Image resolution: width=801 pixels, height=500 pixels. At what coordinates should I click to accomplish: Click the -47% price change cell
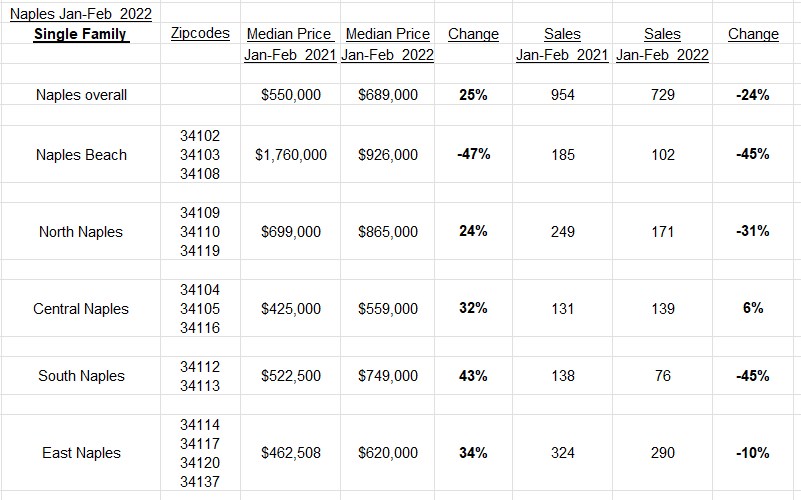(x=474, y=154)
